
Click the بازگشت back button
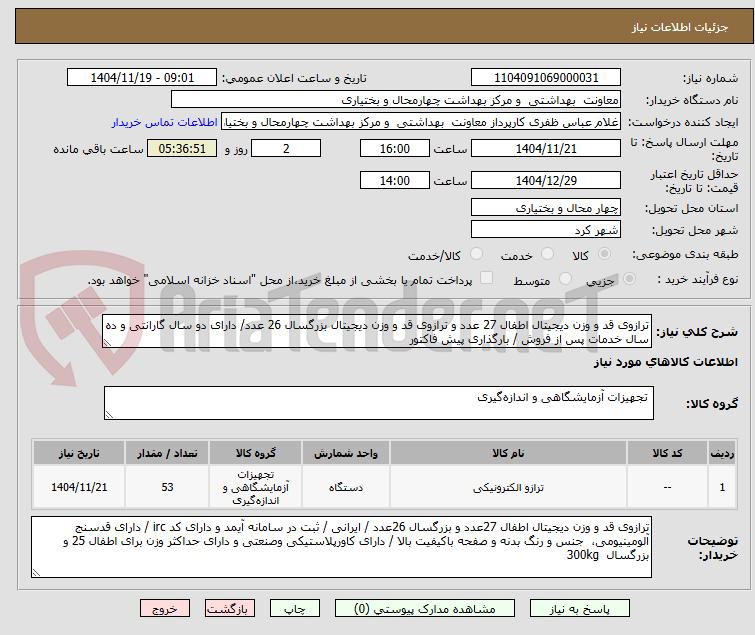tap(229, 609)
